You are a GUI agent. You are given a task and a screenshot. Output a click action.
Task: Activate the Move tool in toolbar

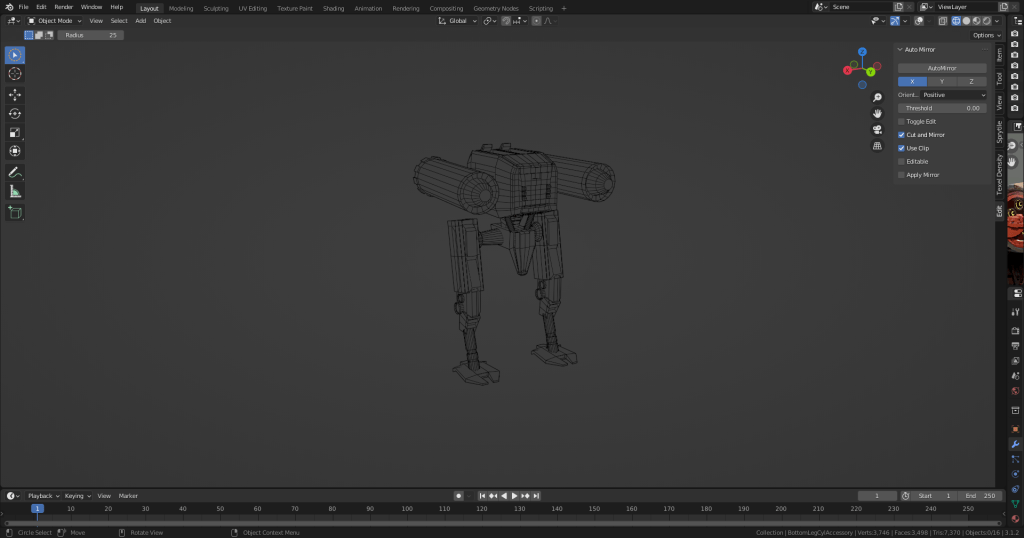pos(15,95)
